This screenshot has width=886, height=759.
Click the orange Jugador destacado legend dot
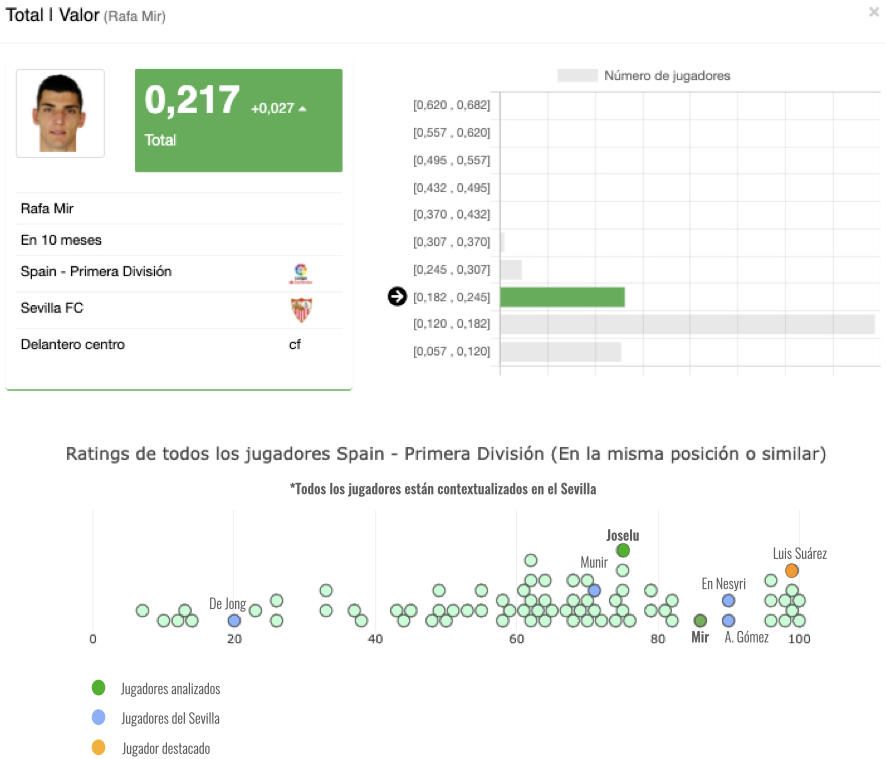tap(98, 747)
